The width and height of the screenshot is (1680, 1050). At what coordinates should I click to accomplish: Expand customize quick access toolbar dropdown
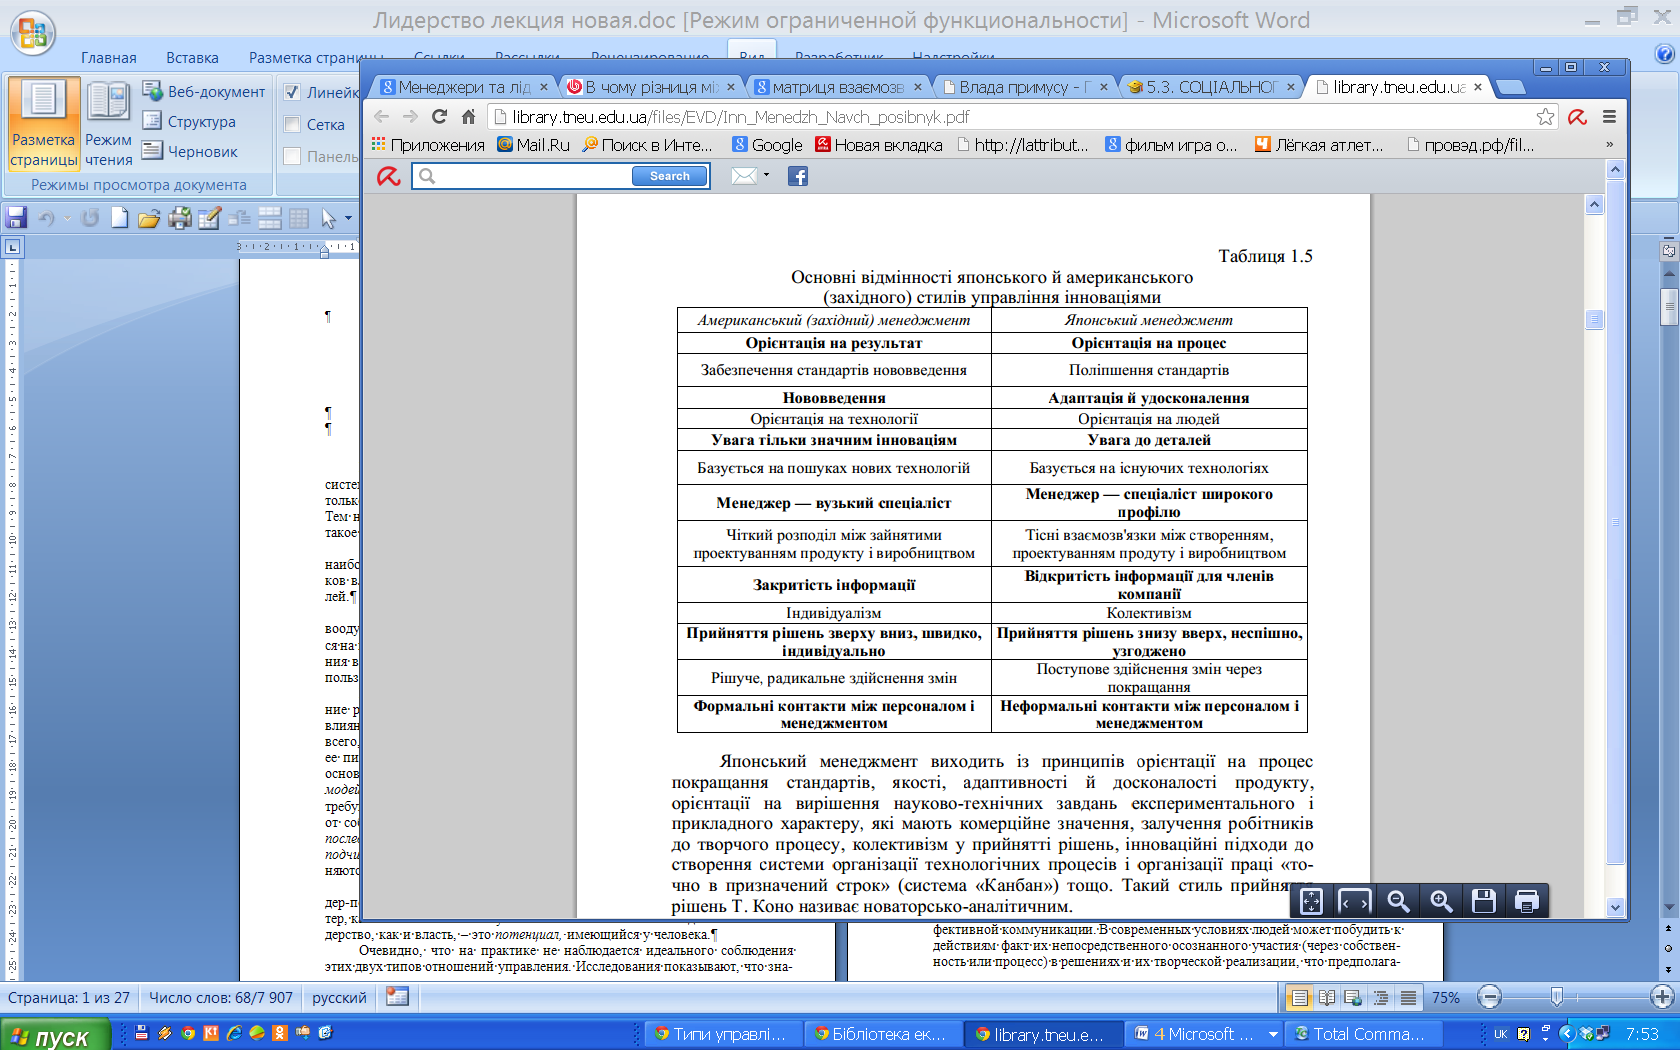tap(348, 218)
